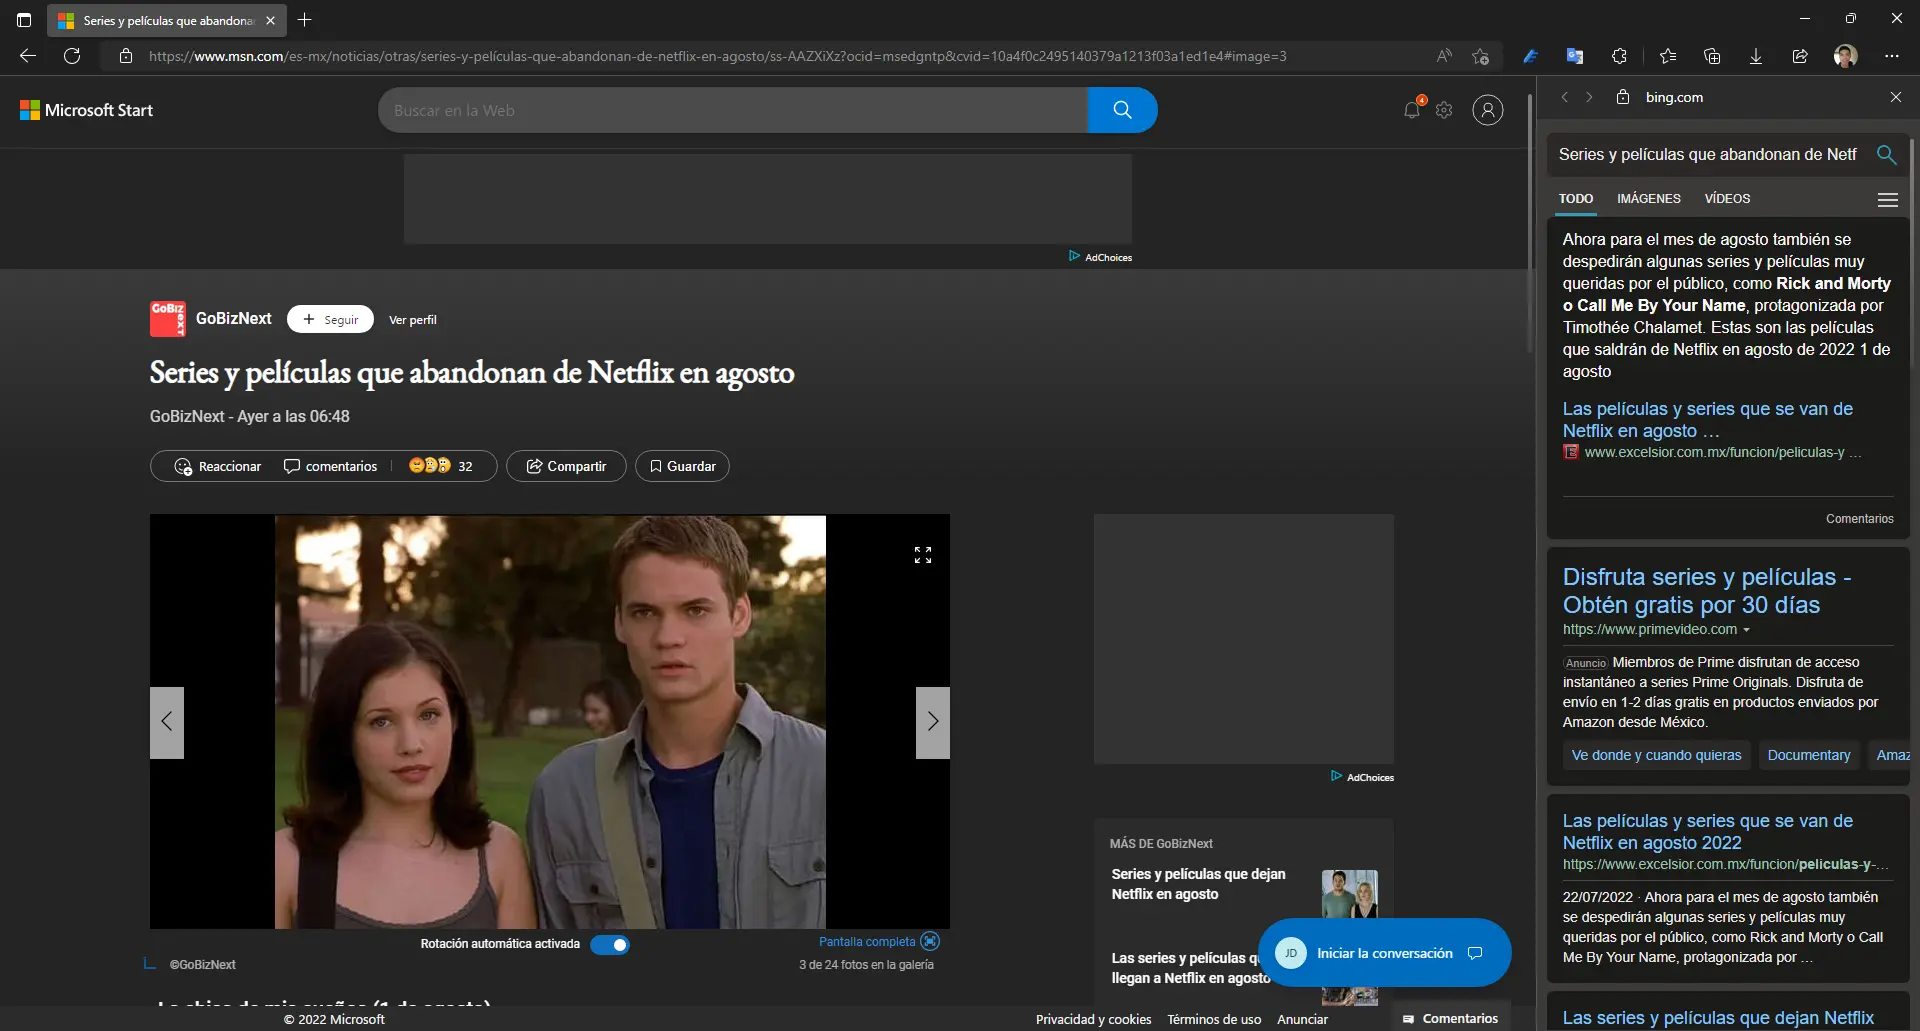Image resolution: width=1920 pixels, height=1031 pixels.
Task: Click the Bing sidebar search magnifier
Action: (1886, 154)
